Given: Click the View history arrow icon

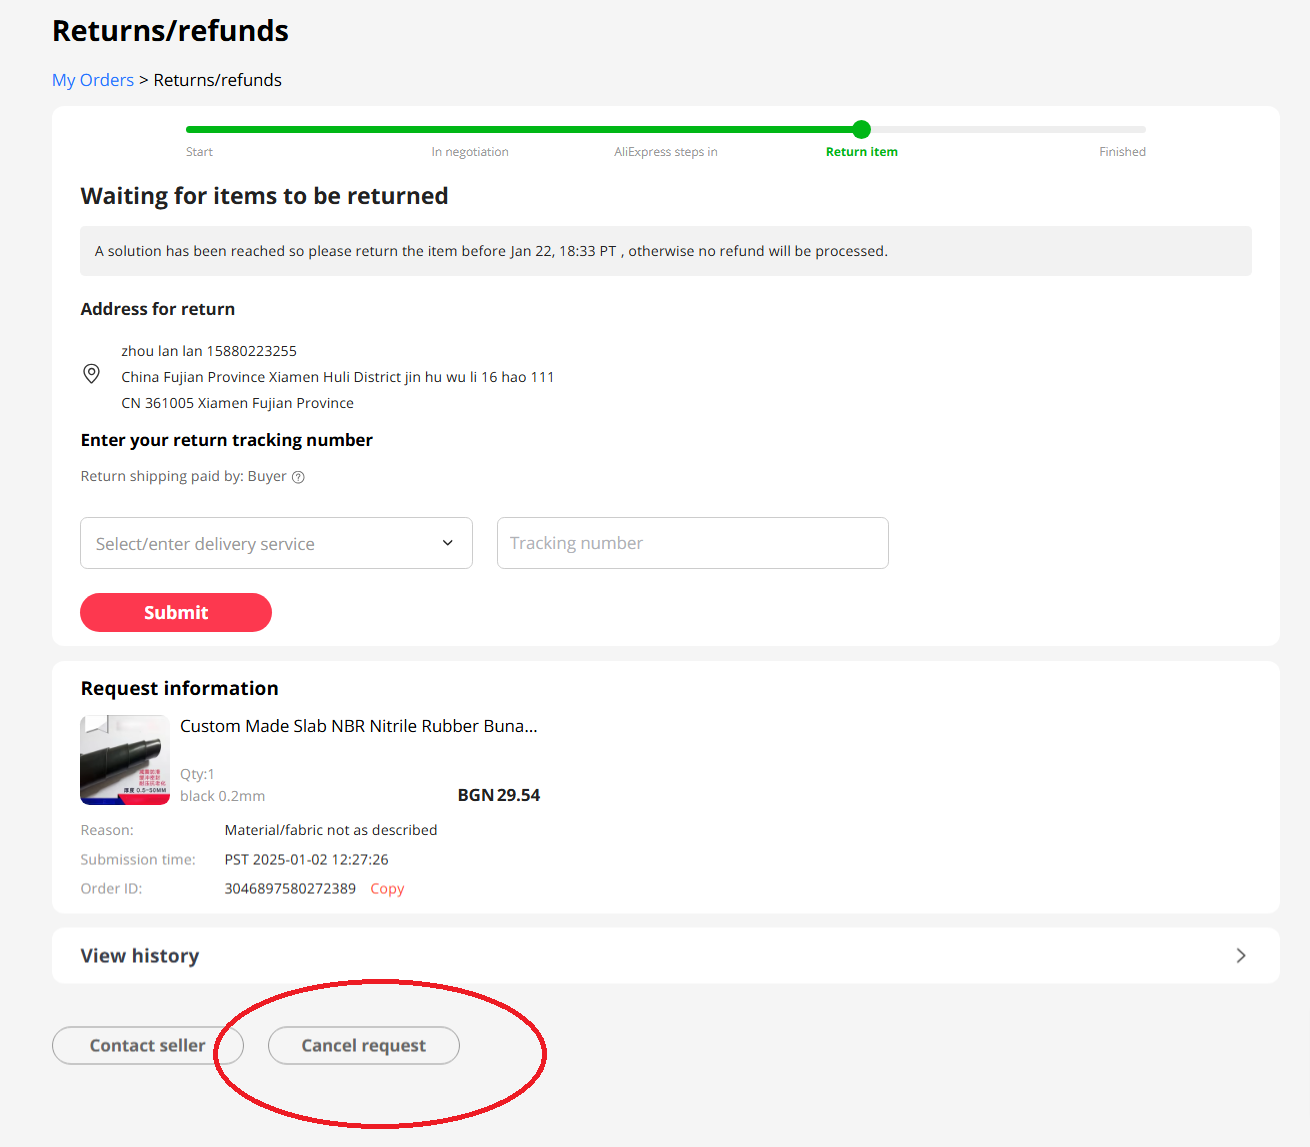Looking at the screenshot, I should [1240, 956].
